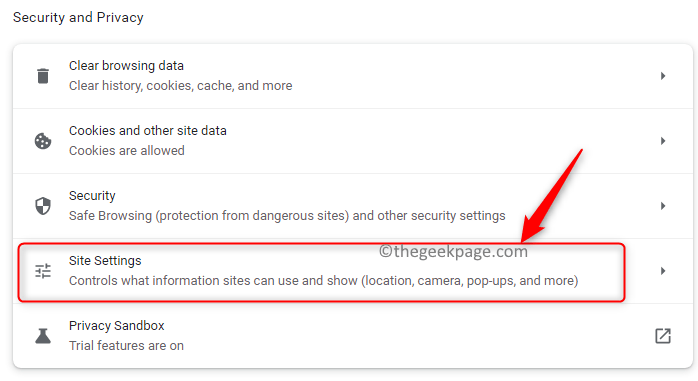This screenshot has height=381, width=698.
Task: Open Privacy Sandbox external link icon
Action: tap(663, 336)
